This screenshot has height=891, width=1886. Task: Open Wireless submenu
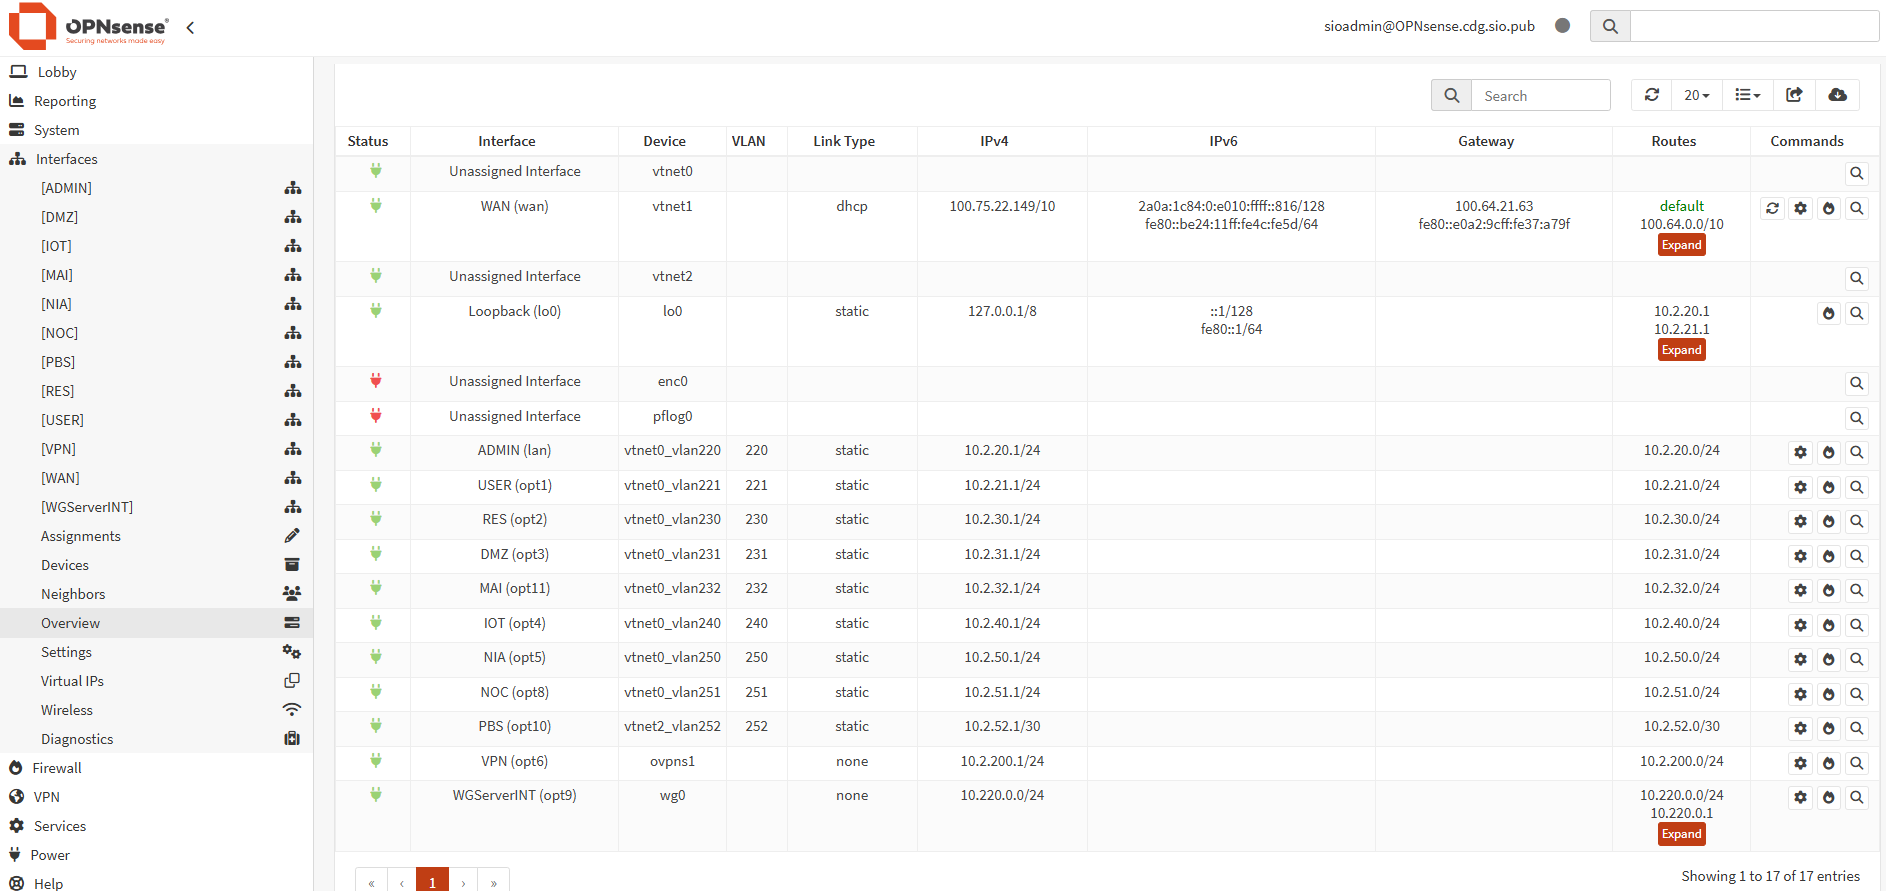point(156,710)
